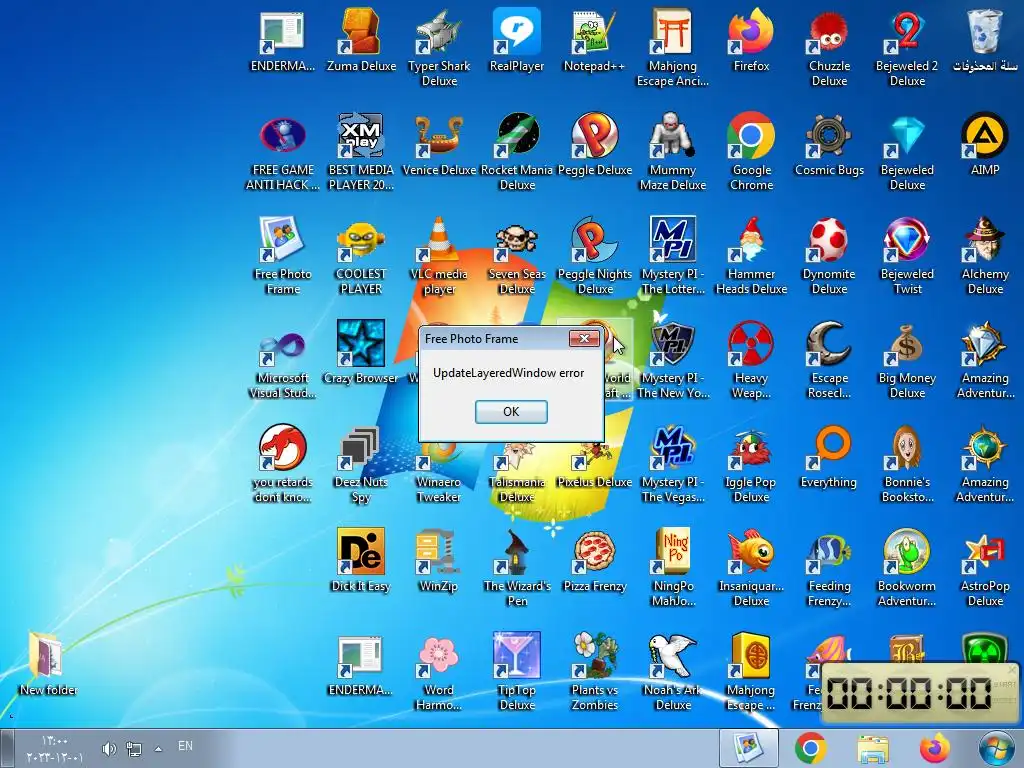Select the Bejeweled 2 Deluxe icon
Screen dimensions: 1024x768
point(906,48)
